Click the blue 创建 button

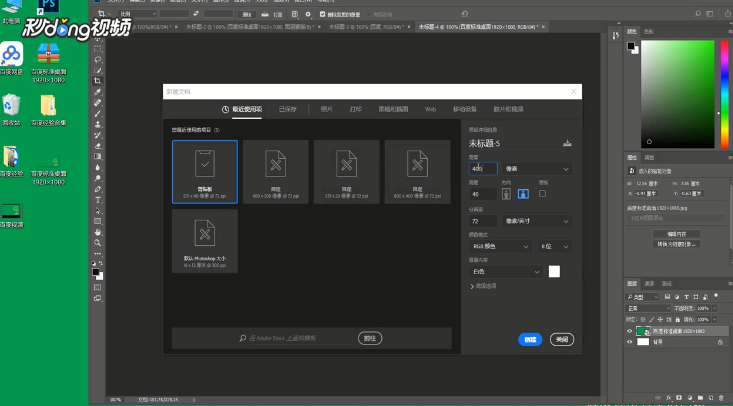[530, 340]
